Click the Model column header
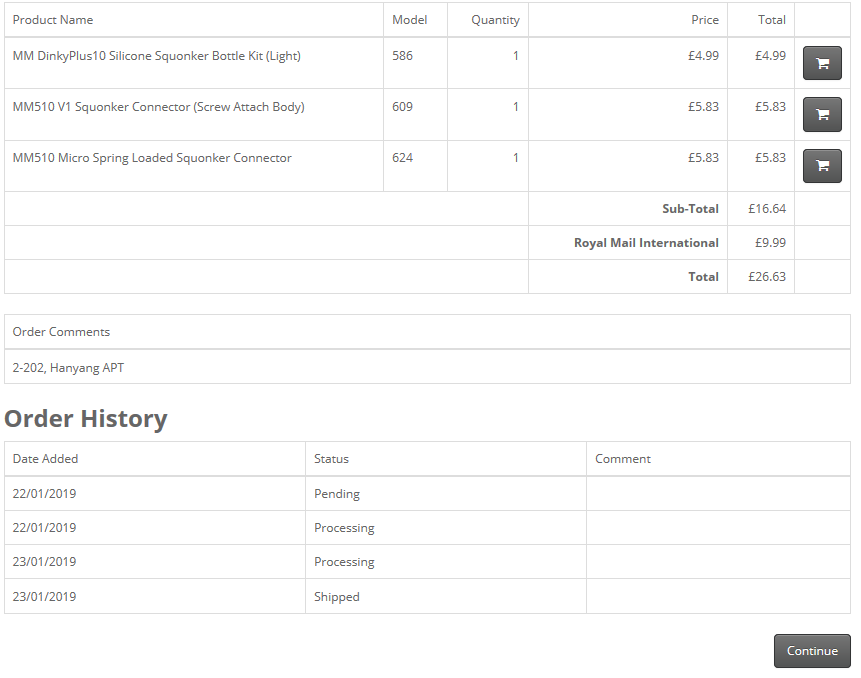 point(410,20)
